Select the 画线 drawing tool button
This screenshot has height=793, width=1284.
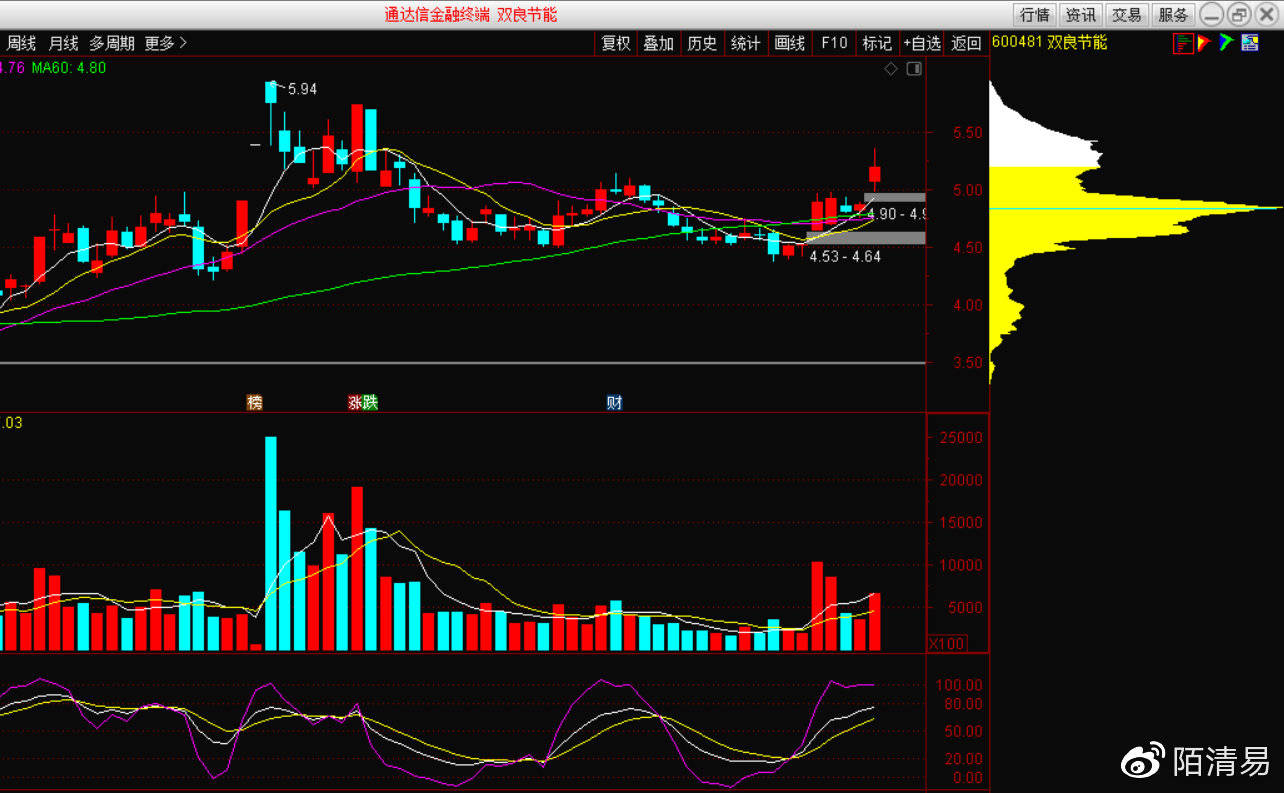coord(790,43)
